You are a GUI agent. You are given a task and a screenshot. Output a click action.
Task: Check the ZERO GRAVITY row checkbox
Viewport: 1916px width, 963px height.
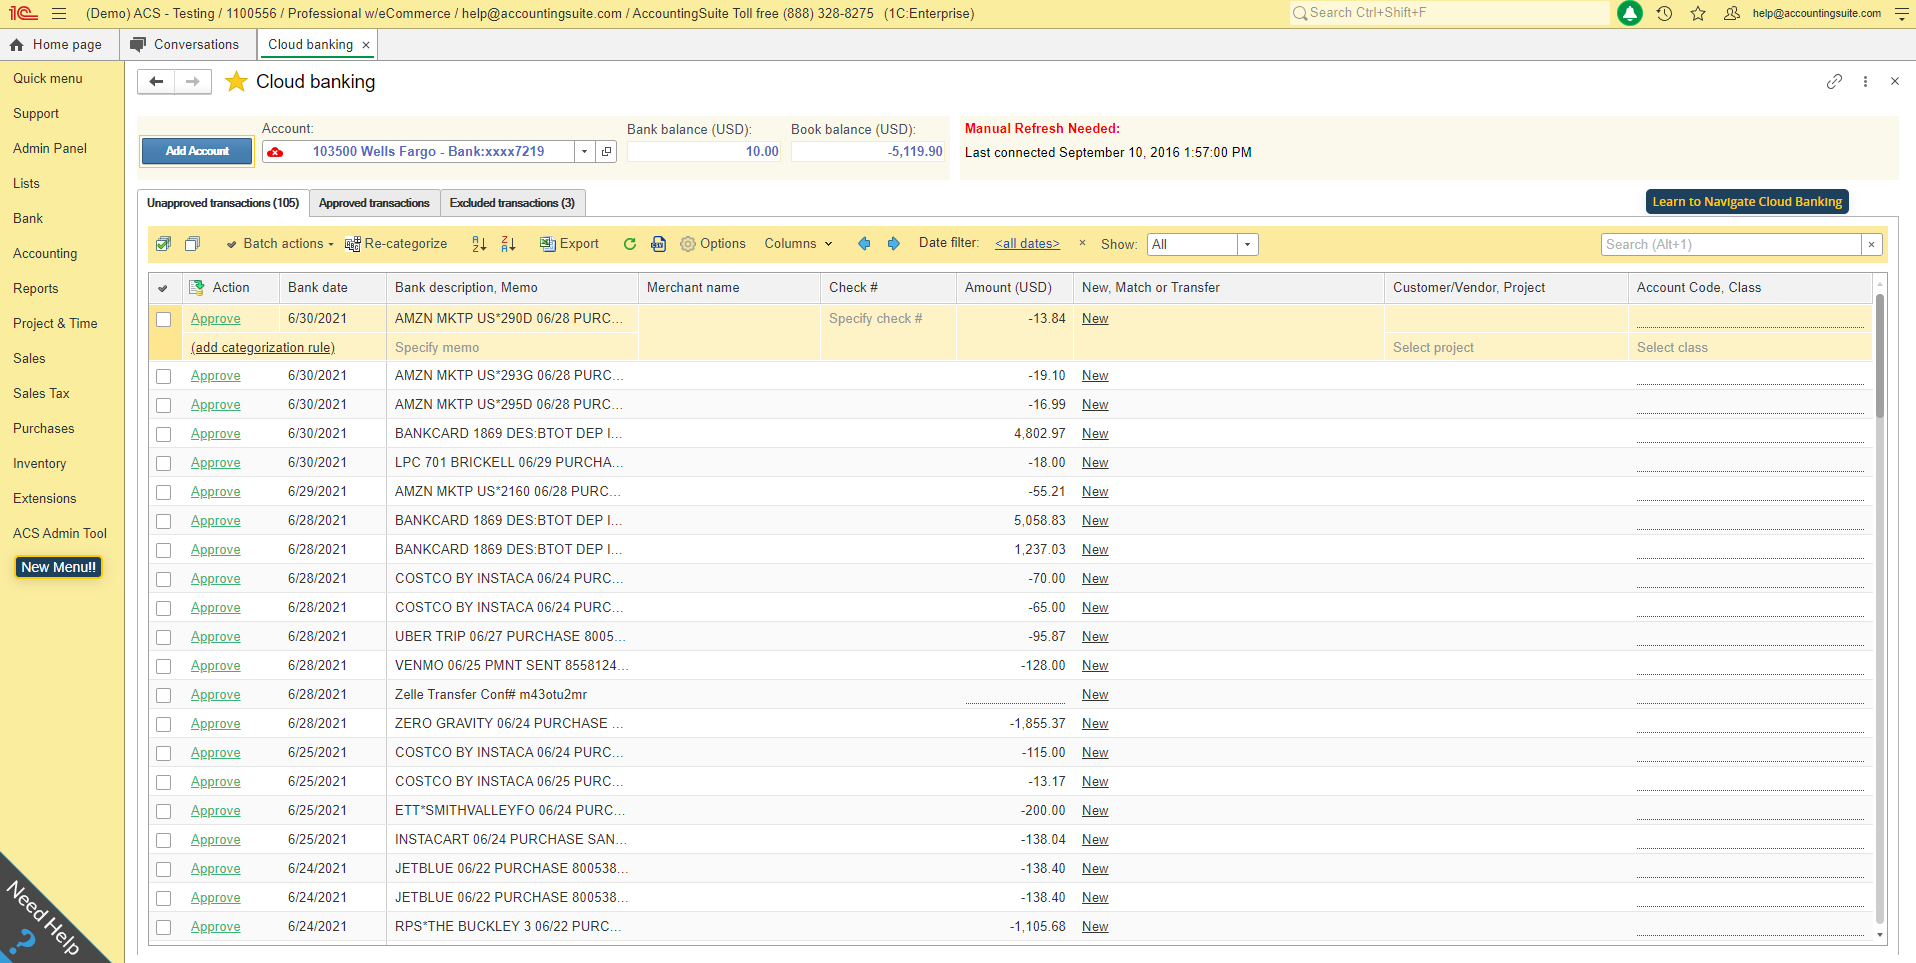(164, 724)
